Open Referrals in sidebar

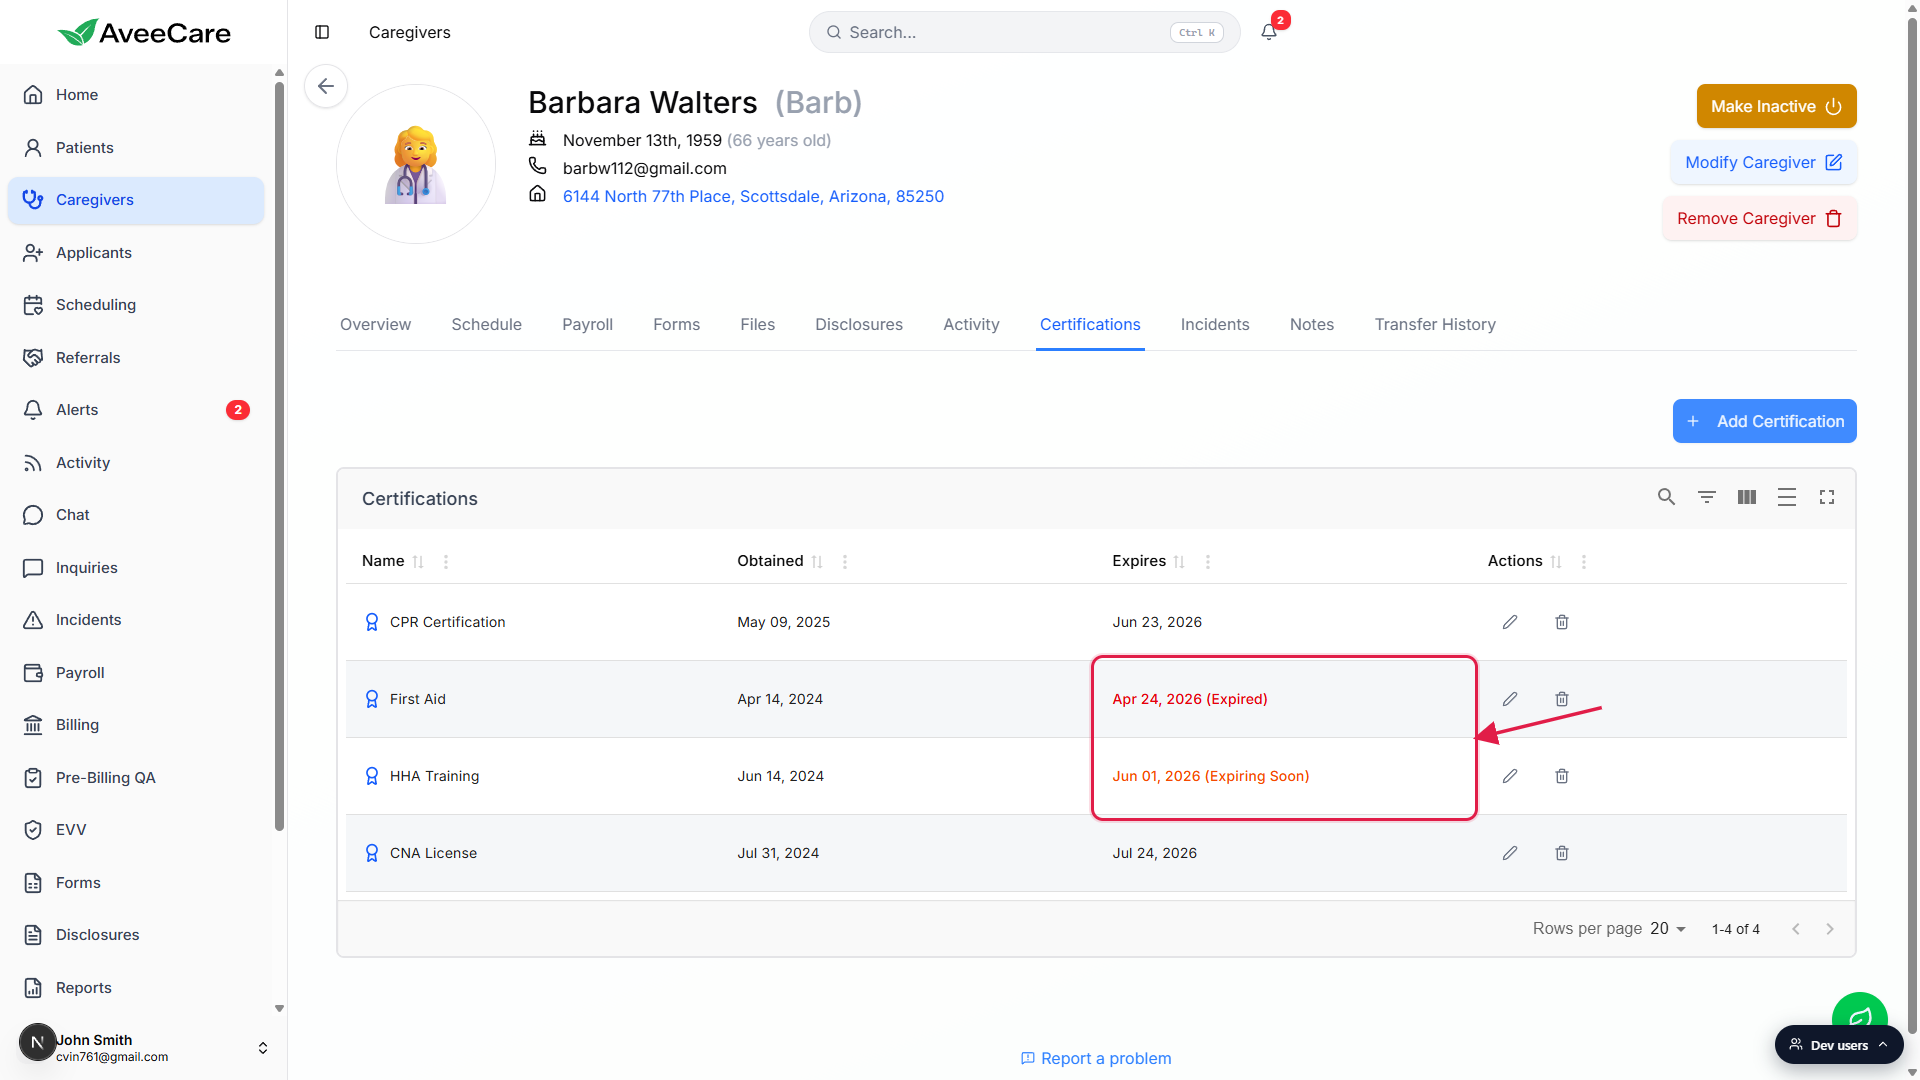coord(136,358)
